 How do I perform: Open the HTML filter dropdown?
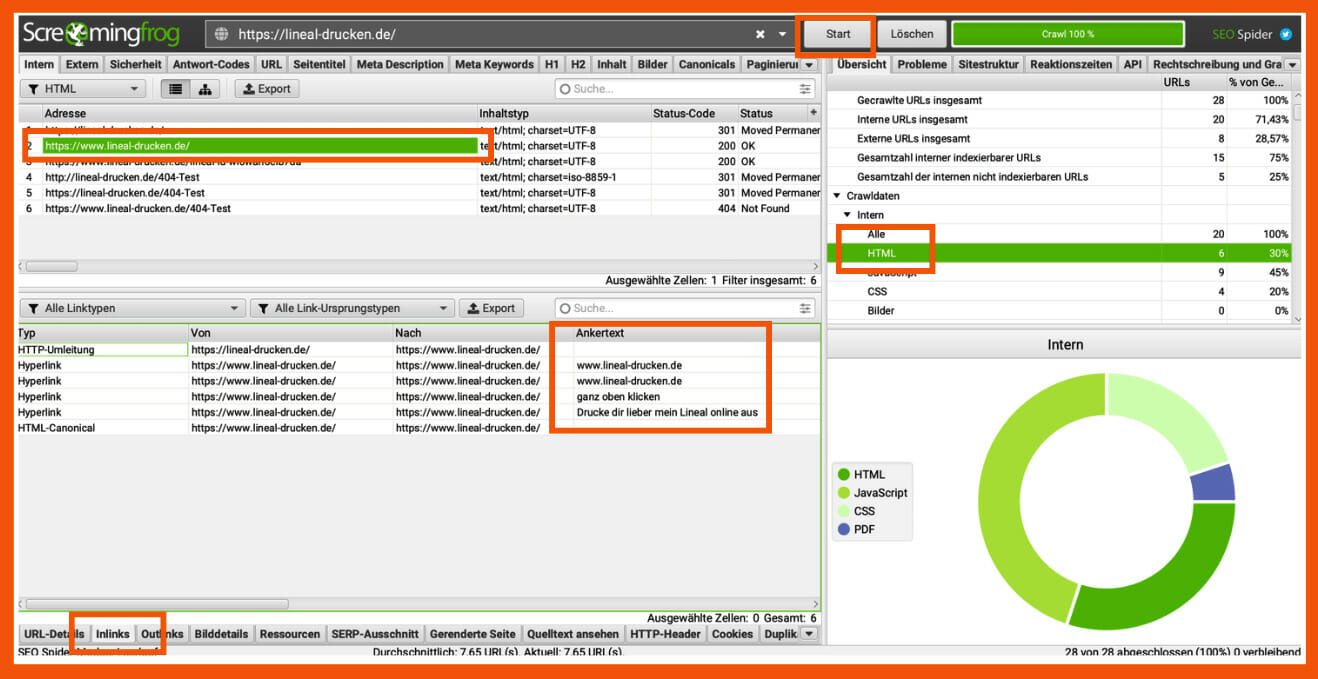pos(82,89)
